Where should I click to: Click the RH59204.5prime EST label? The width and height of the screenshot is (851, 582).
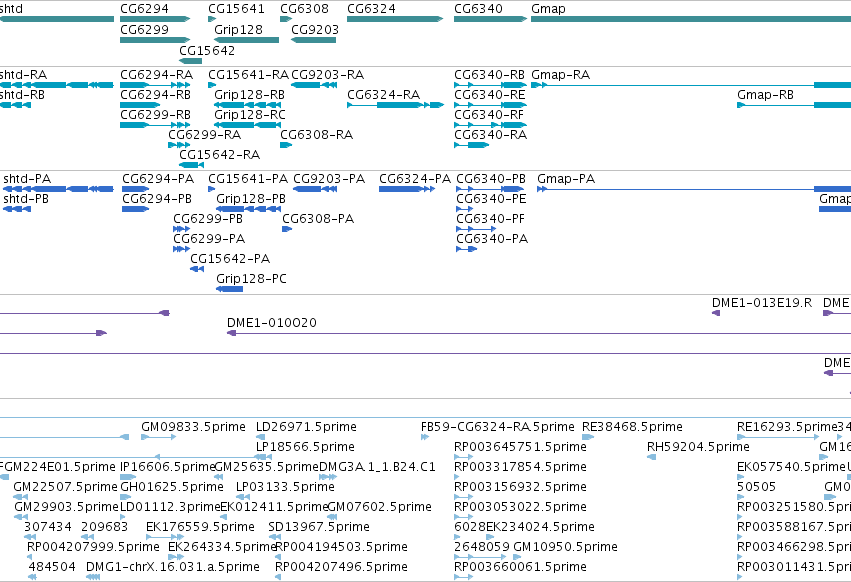pos(698,447)
